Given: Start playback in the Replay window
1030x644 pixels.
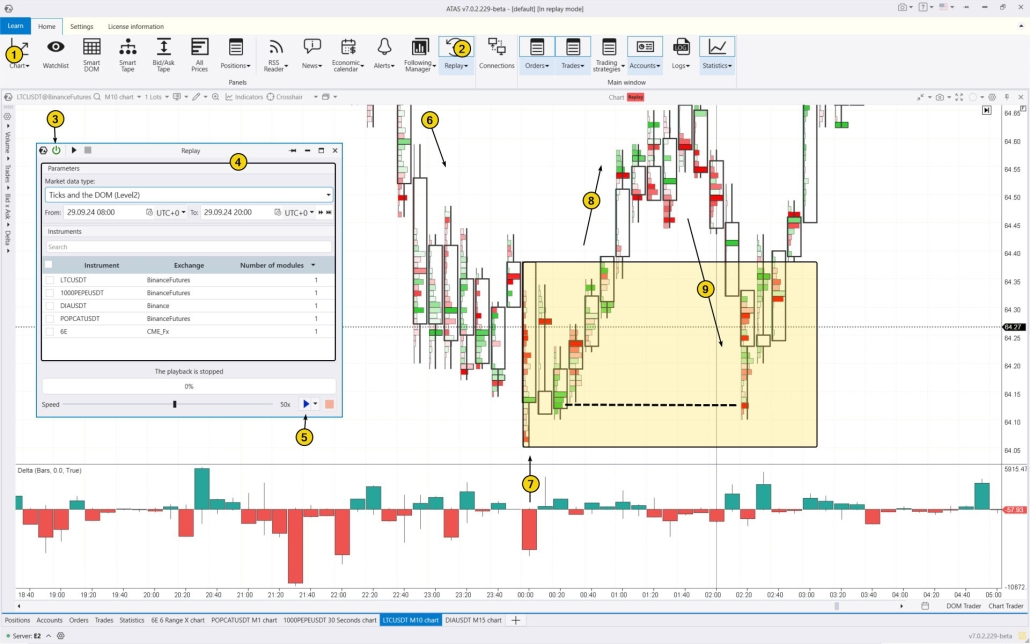Looking at the screenshot, I should 306,403.
